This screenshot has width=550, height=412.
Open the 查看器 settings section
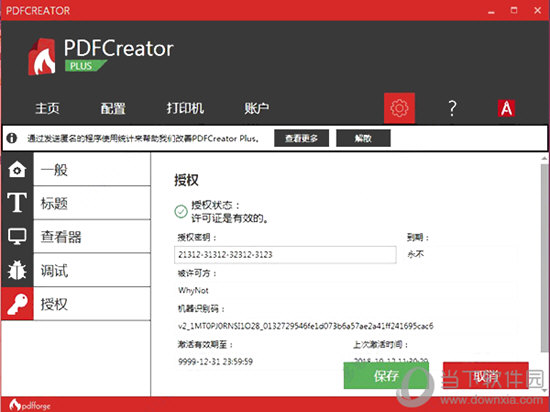click(92, 237)
